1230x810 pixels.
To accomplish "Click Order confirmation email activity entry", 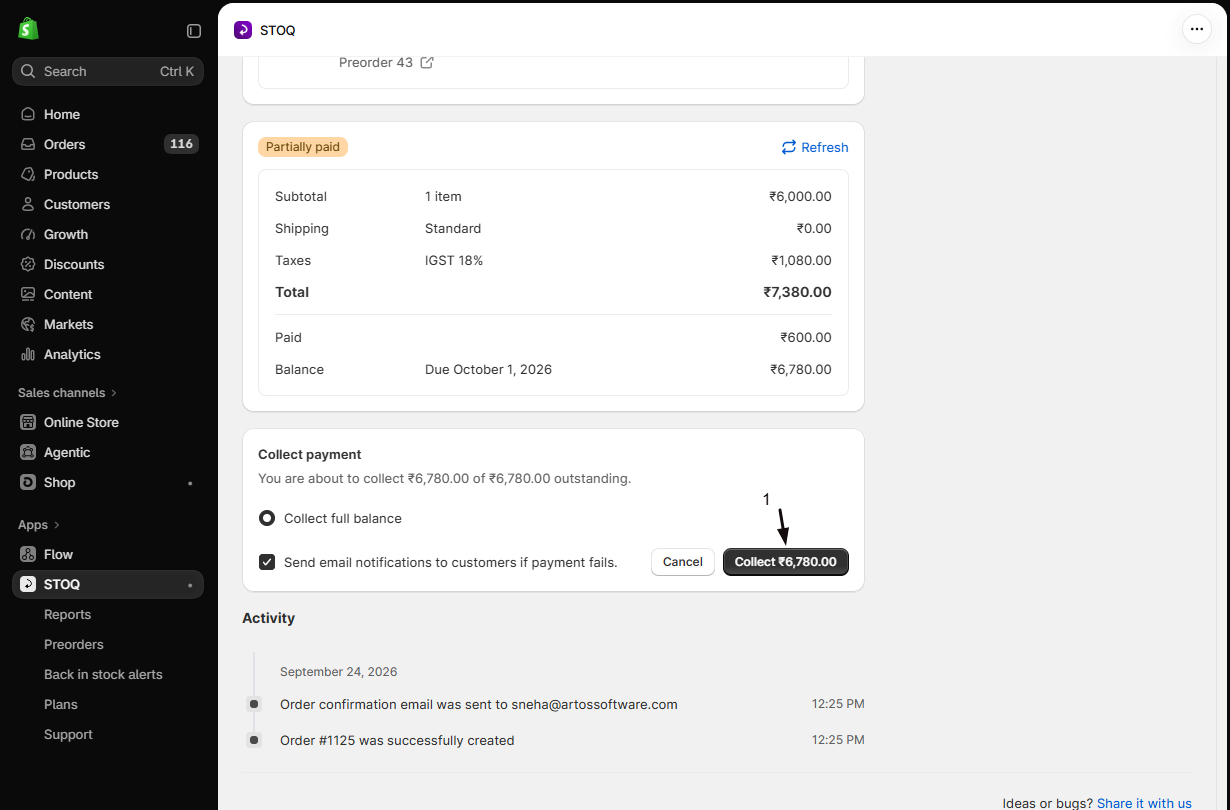I will pos(479,704).
